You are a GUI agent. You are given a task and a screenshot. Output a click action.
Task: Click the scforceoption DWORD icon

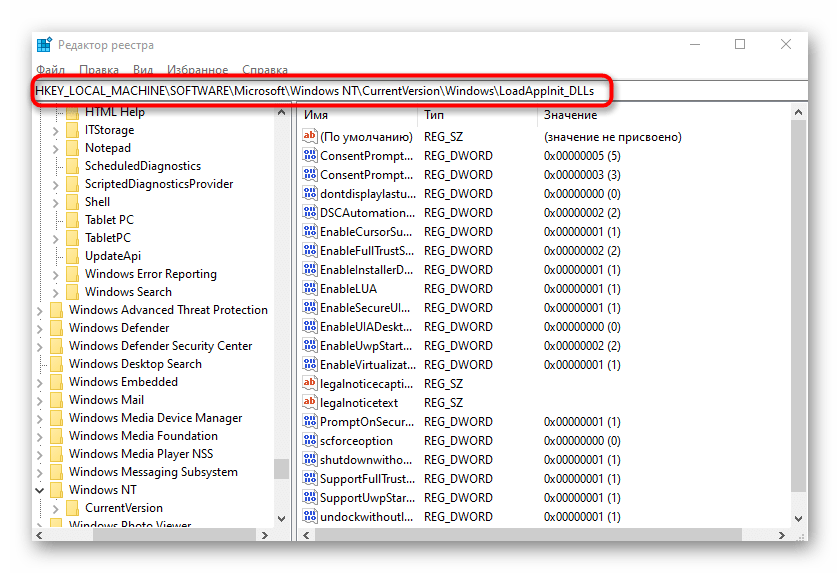coord(310,440)
